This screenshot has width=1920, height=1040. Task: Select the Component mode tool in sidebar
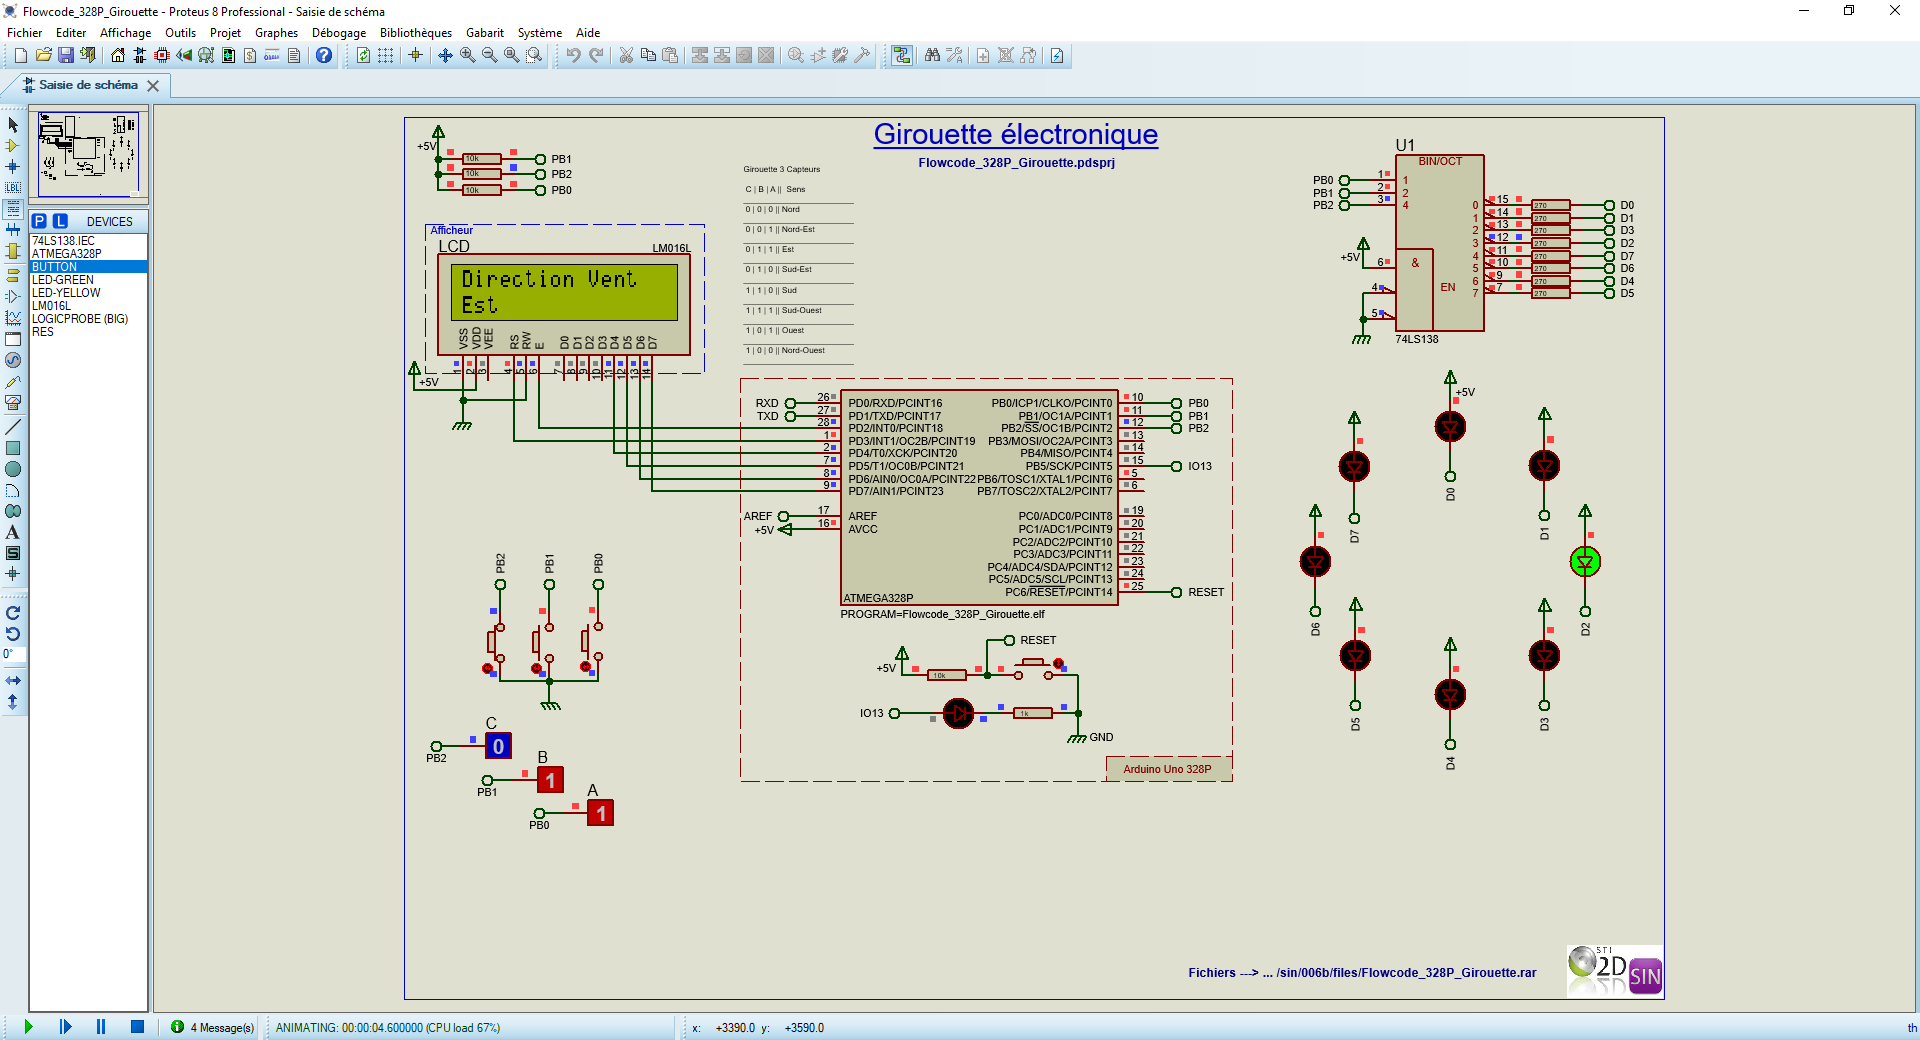tap(13, 146)
